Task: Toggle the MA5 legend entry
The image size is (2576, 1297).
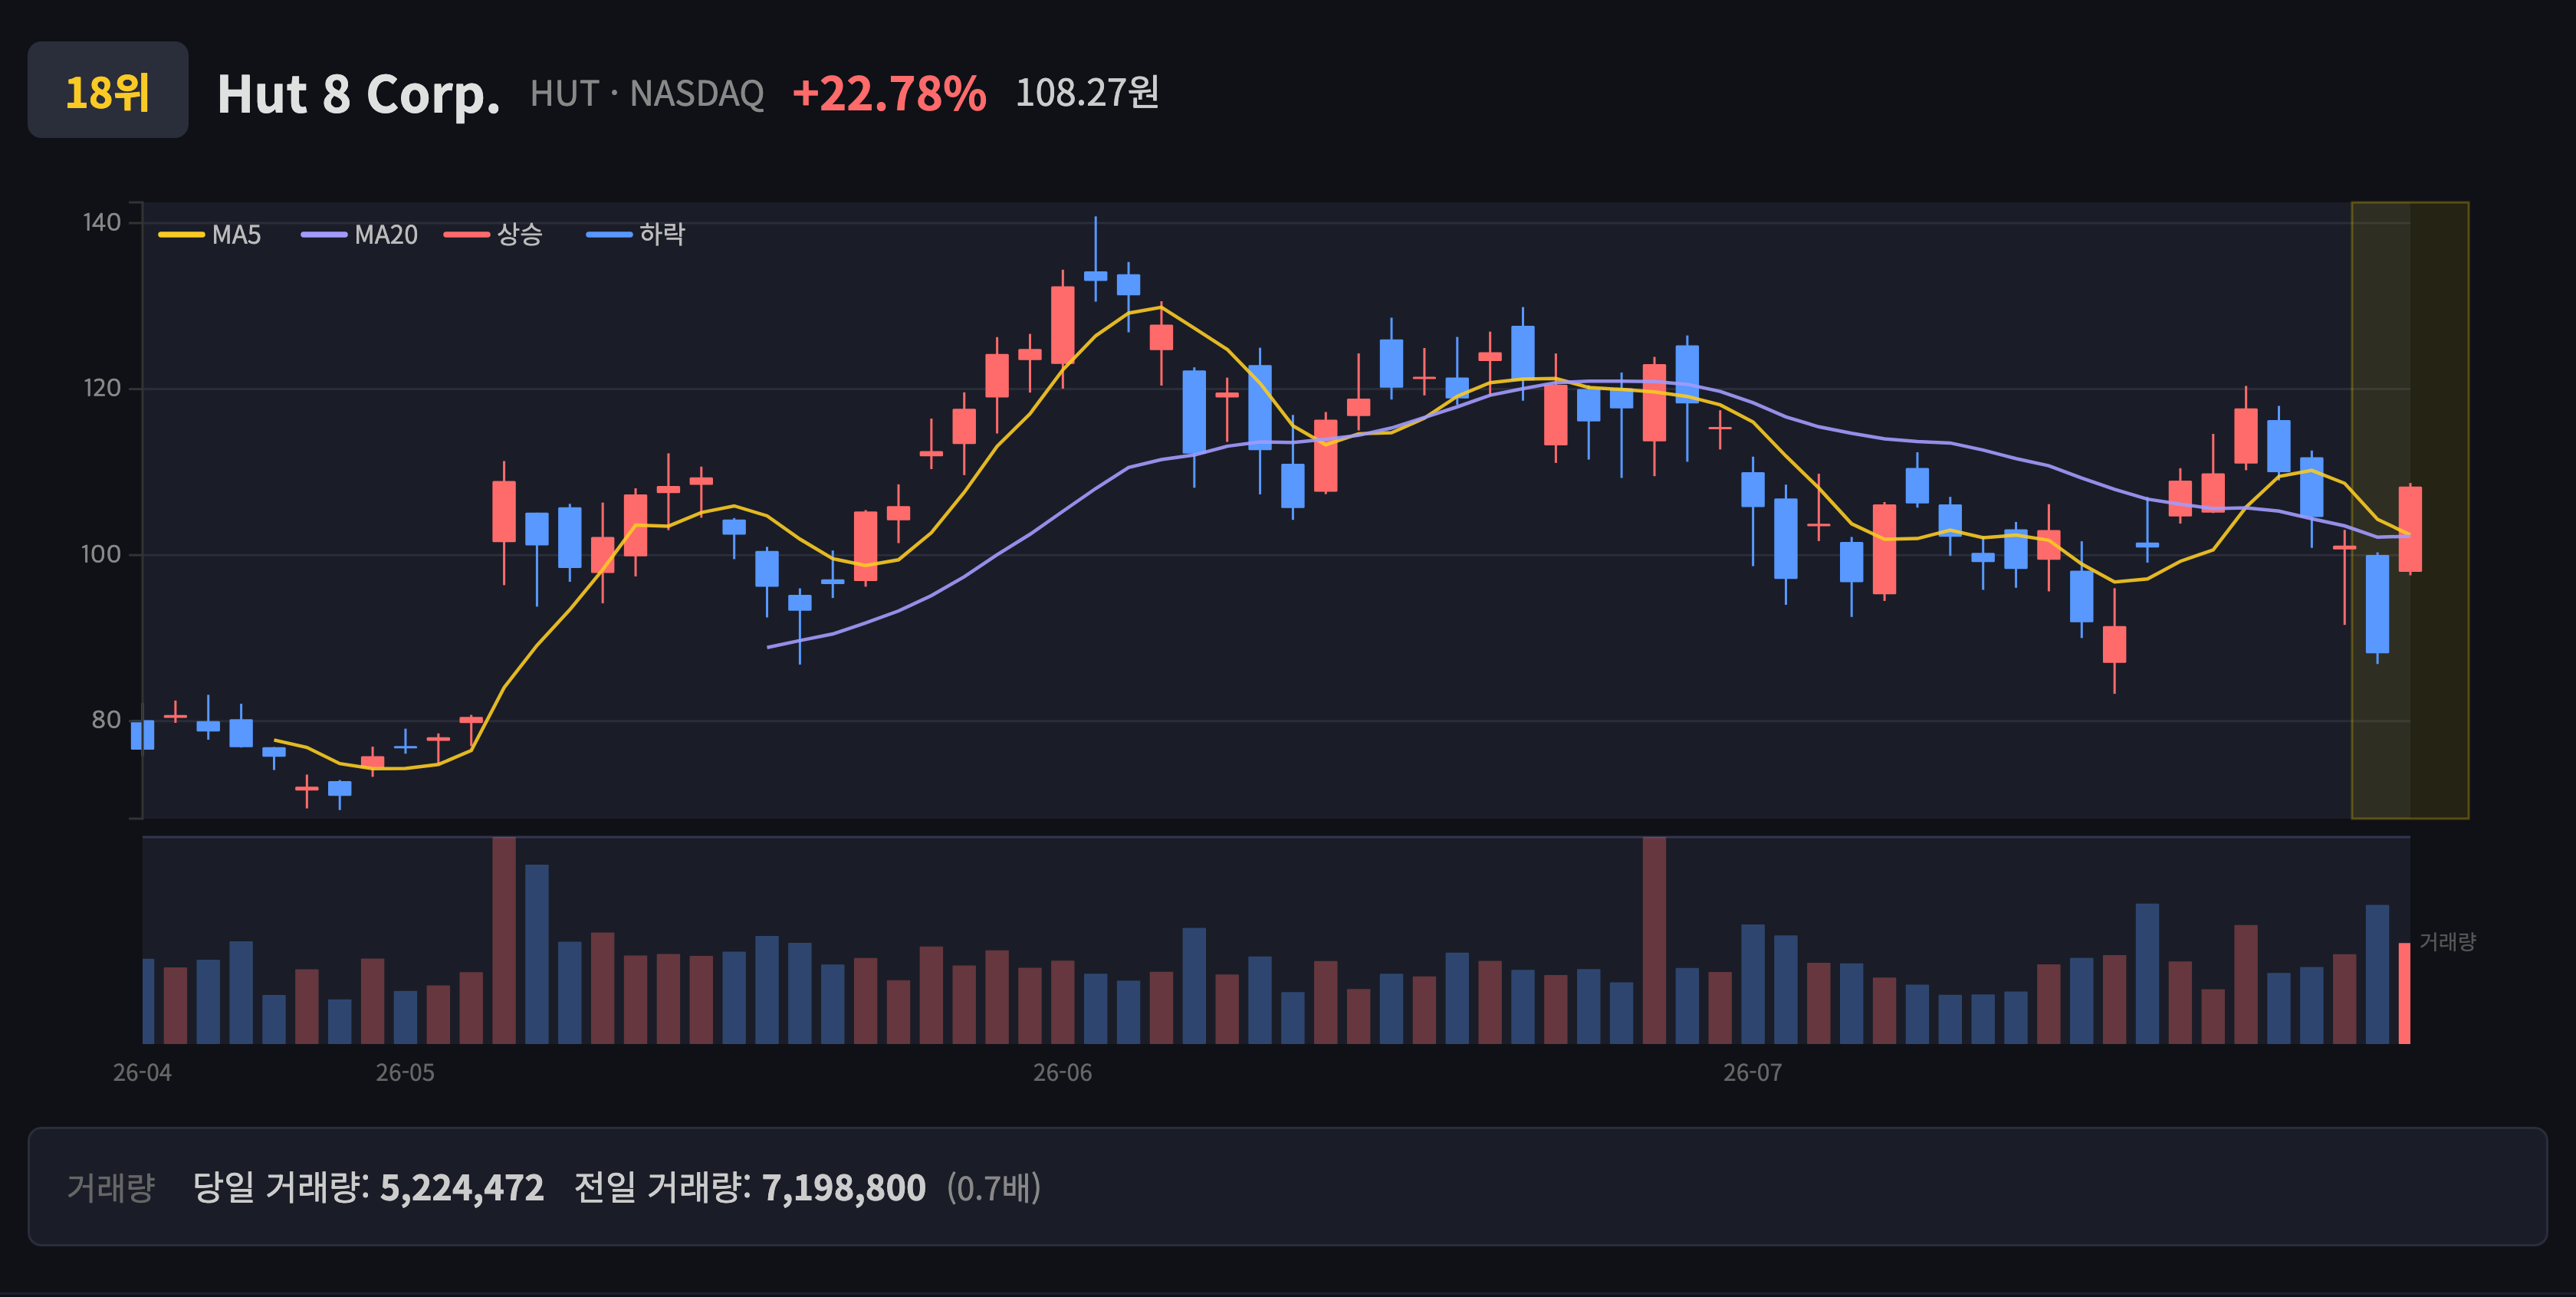Action: 210,235
